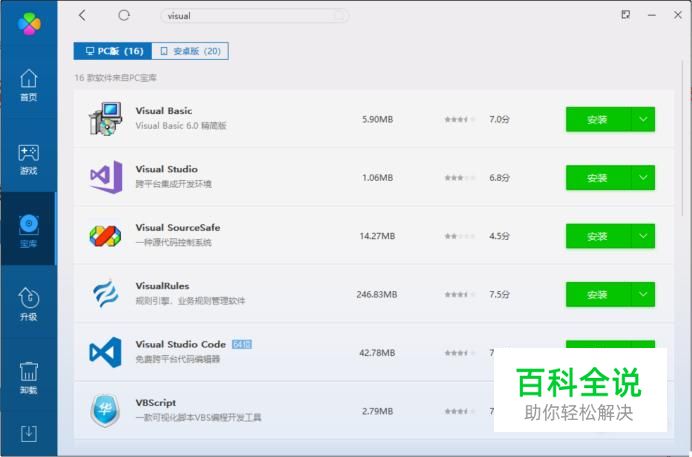Expand install options for Visual SourceSafe
This screenshot has height=457, width=692.
643,236
